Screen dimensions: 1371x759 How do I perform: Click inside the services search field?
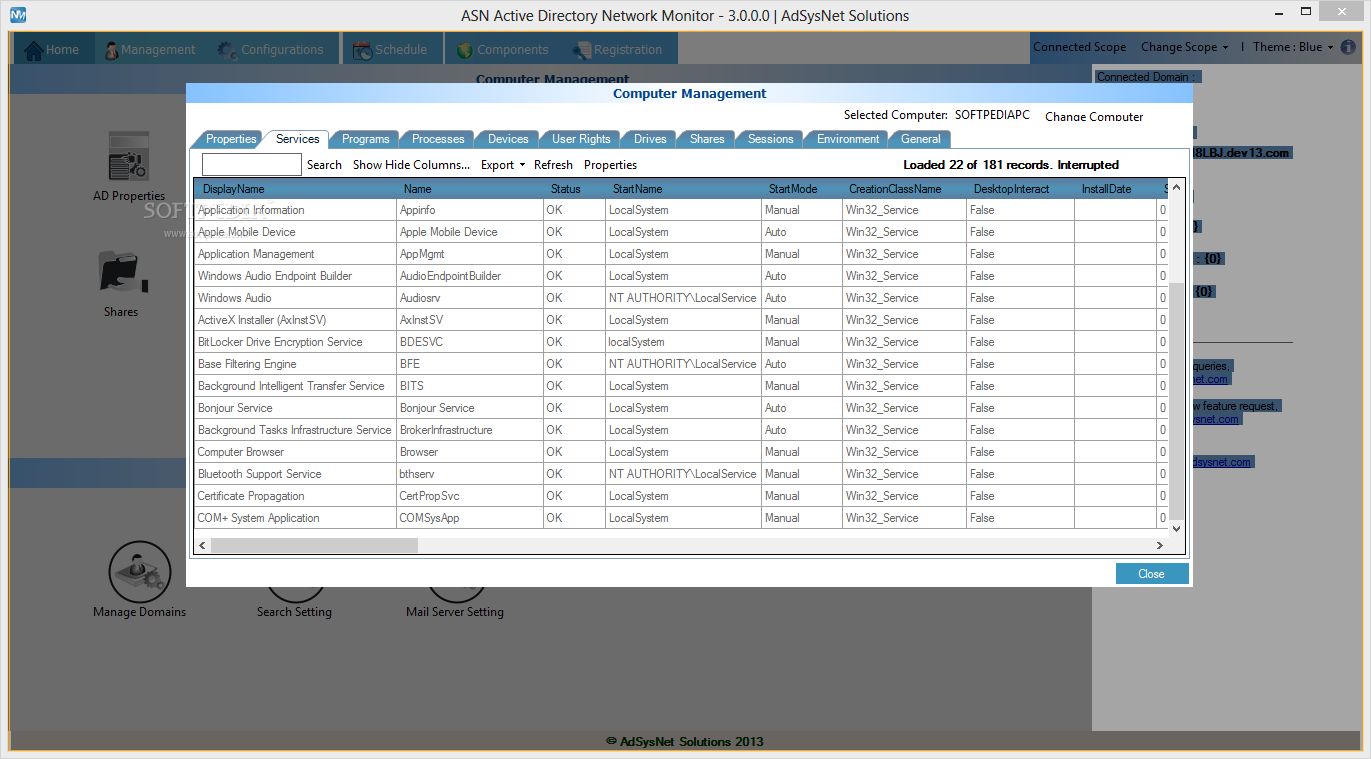251,165
